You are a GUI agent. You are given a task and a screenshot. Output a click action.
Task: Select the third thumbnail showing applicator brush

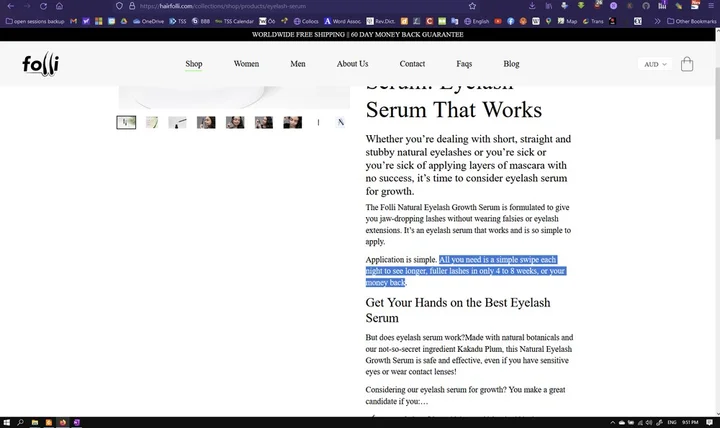[177, 122]
